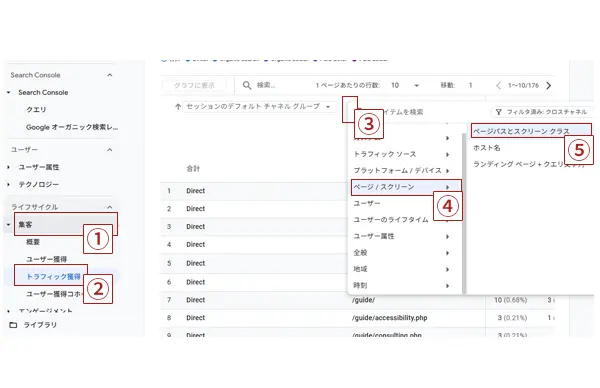The image size is (600, 388).
Task: Click the グラフに表示 button
Action: click(x=194, y=85)
